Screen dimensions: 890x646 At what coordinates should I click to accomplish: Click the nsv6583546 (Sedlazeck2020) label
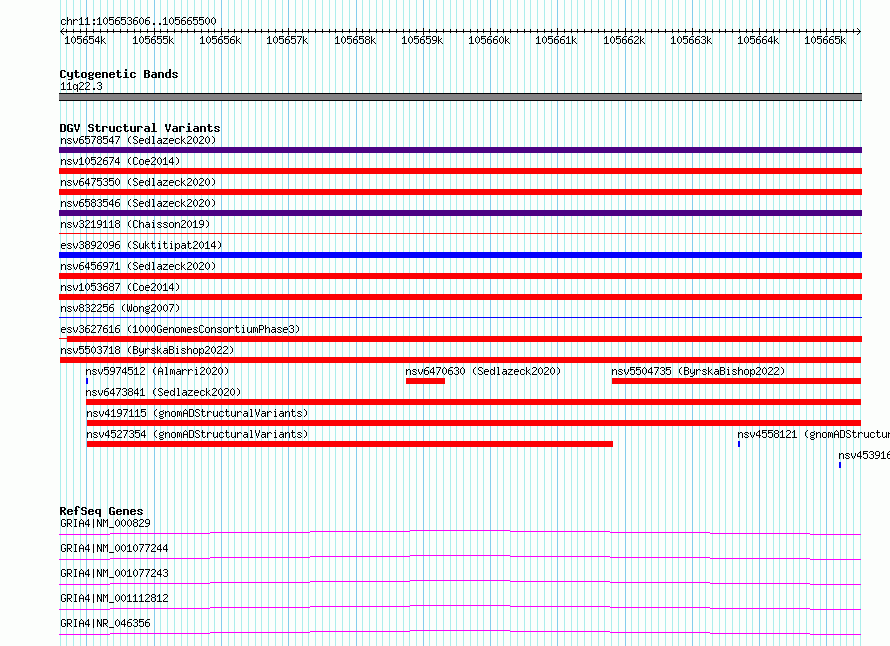point(138,203)
